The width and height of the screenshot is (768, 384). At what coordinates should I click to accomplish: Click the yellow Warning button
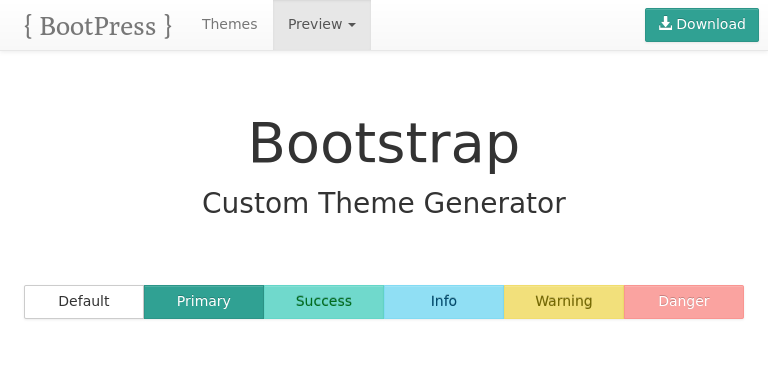(564, 302)
